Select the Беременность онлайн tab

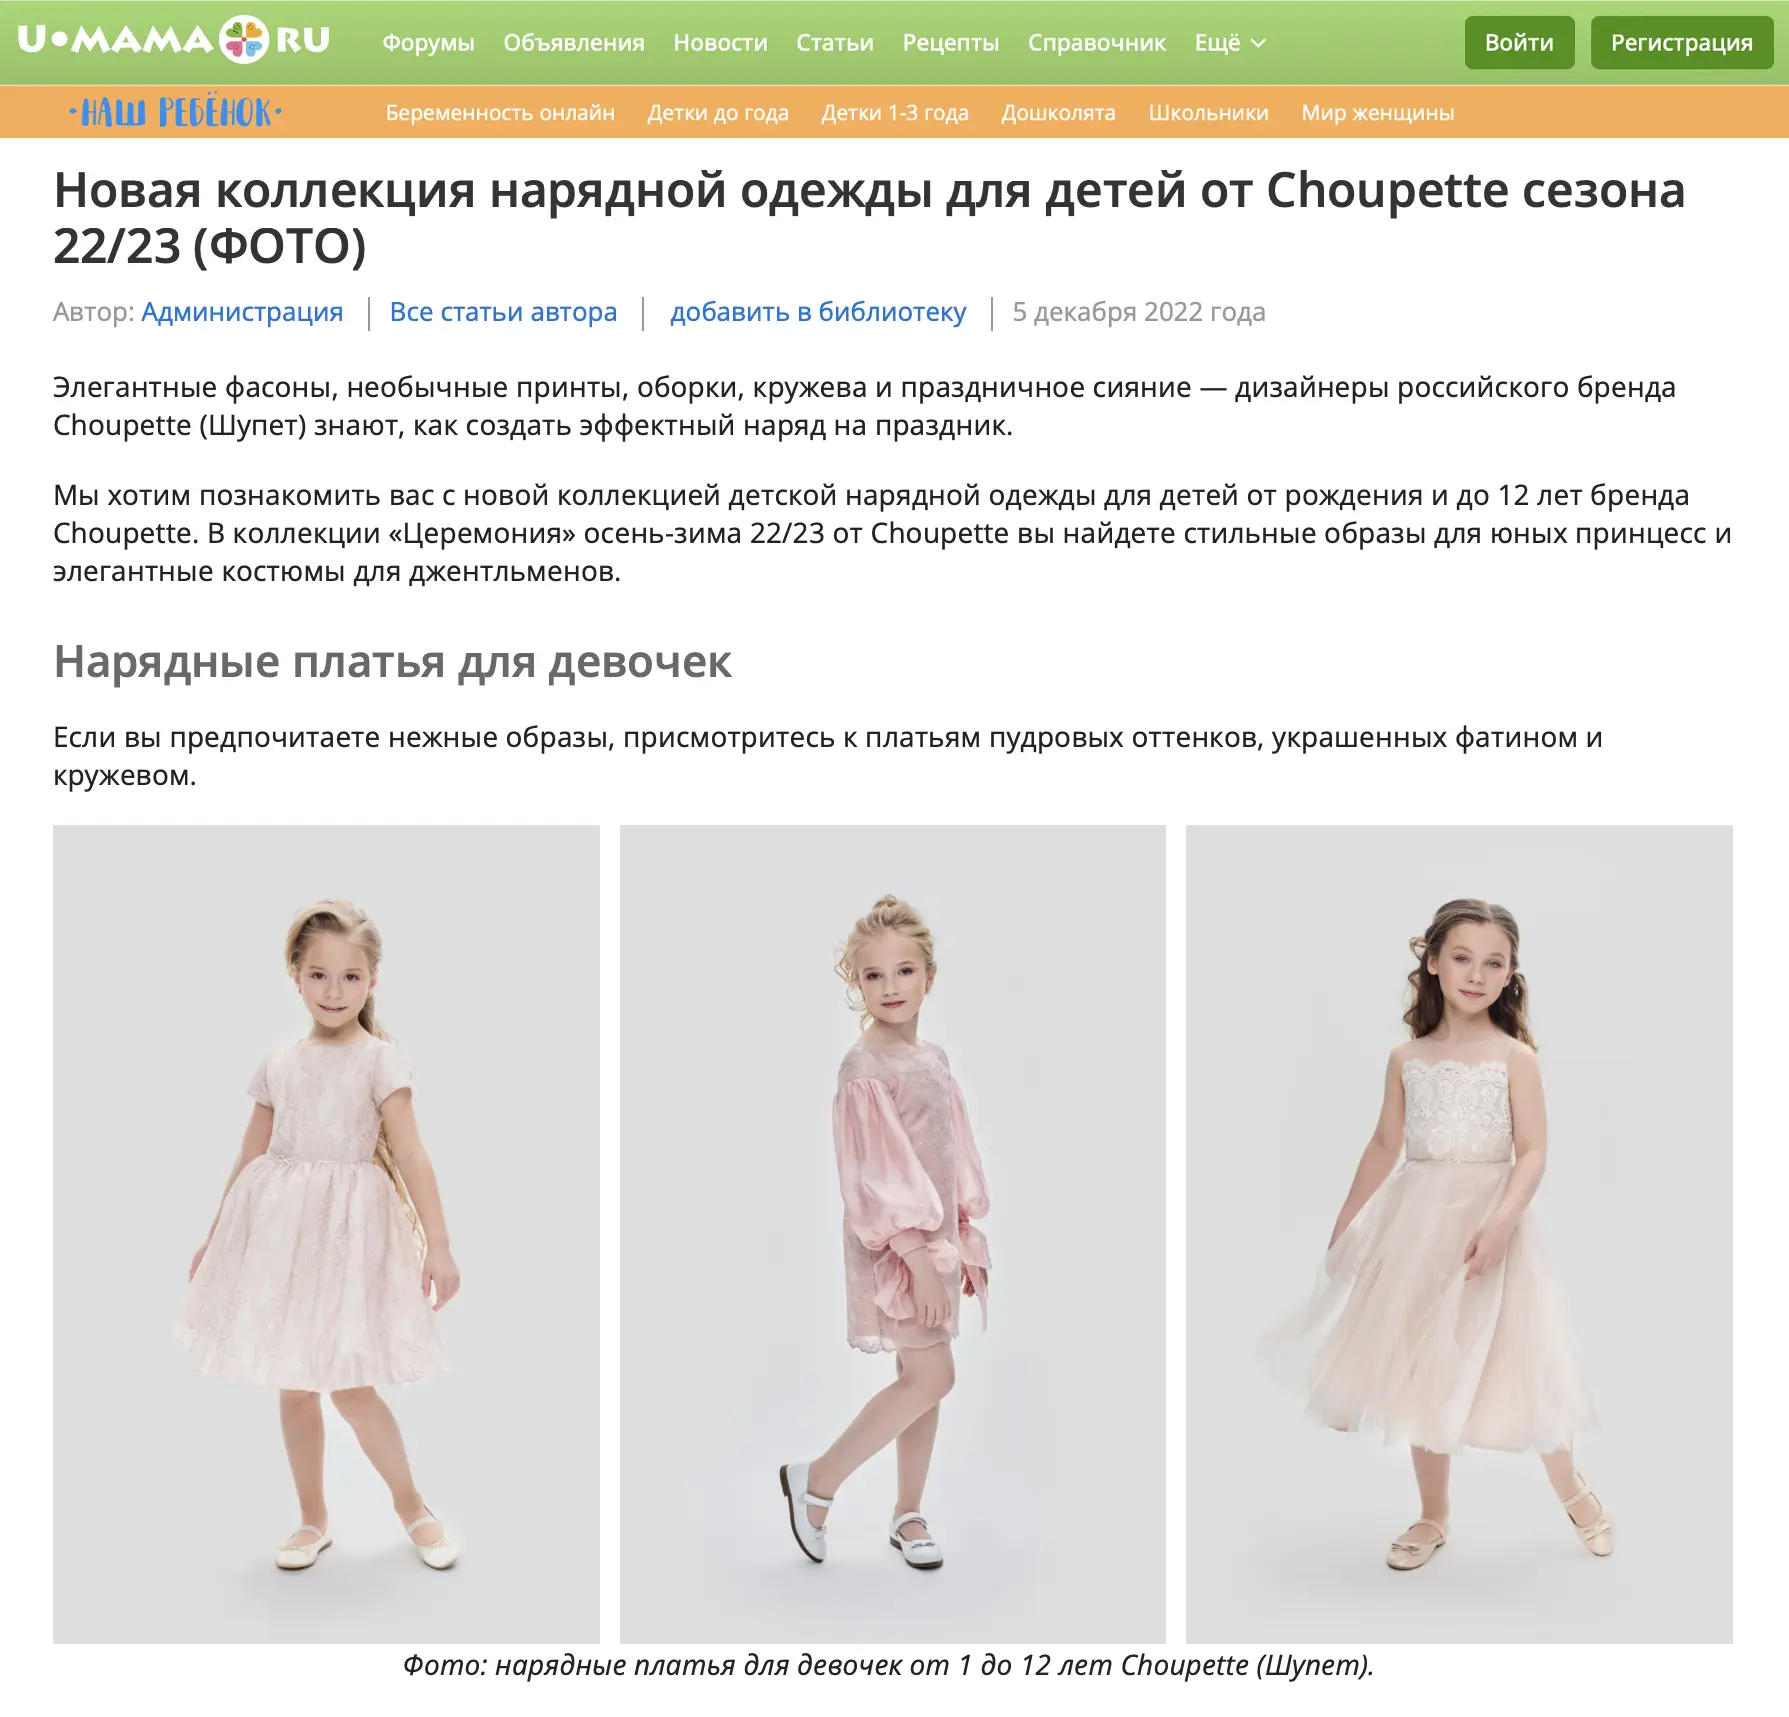pyautogui.click(x=500, y=113)
